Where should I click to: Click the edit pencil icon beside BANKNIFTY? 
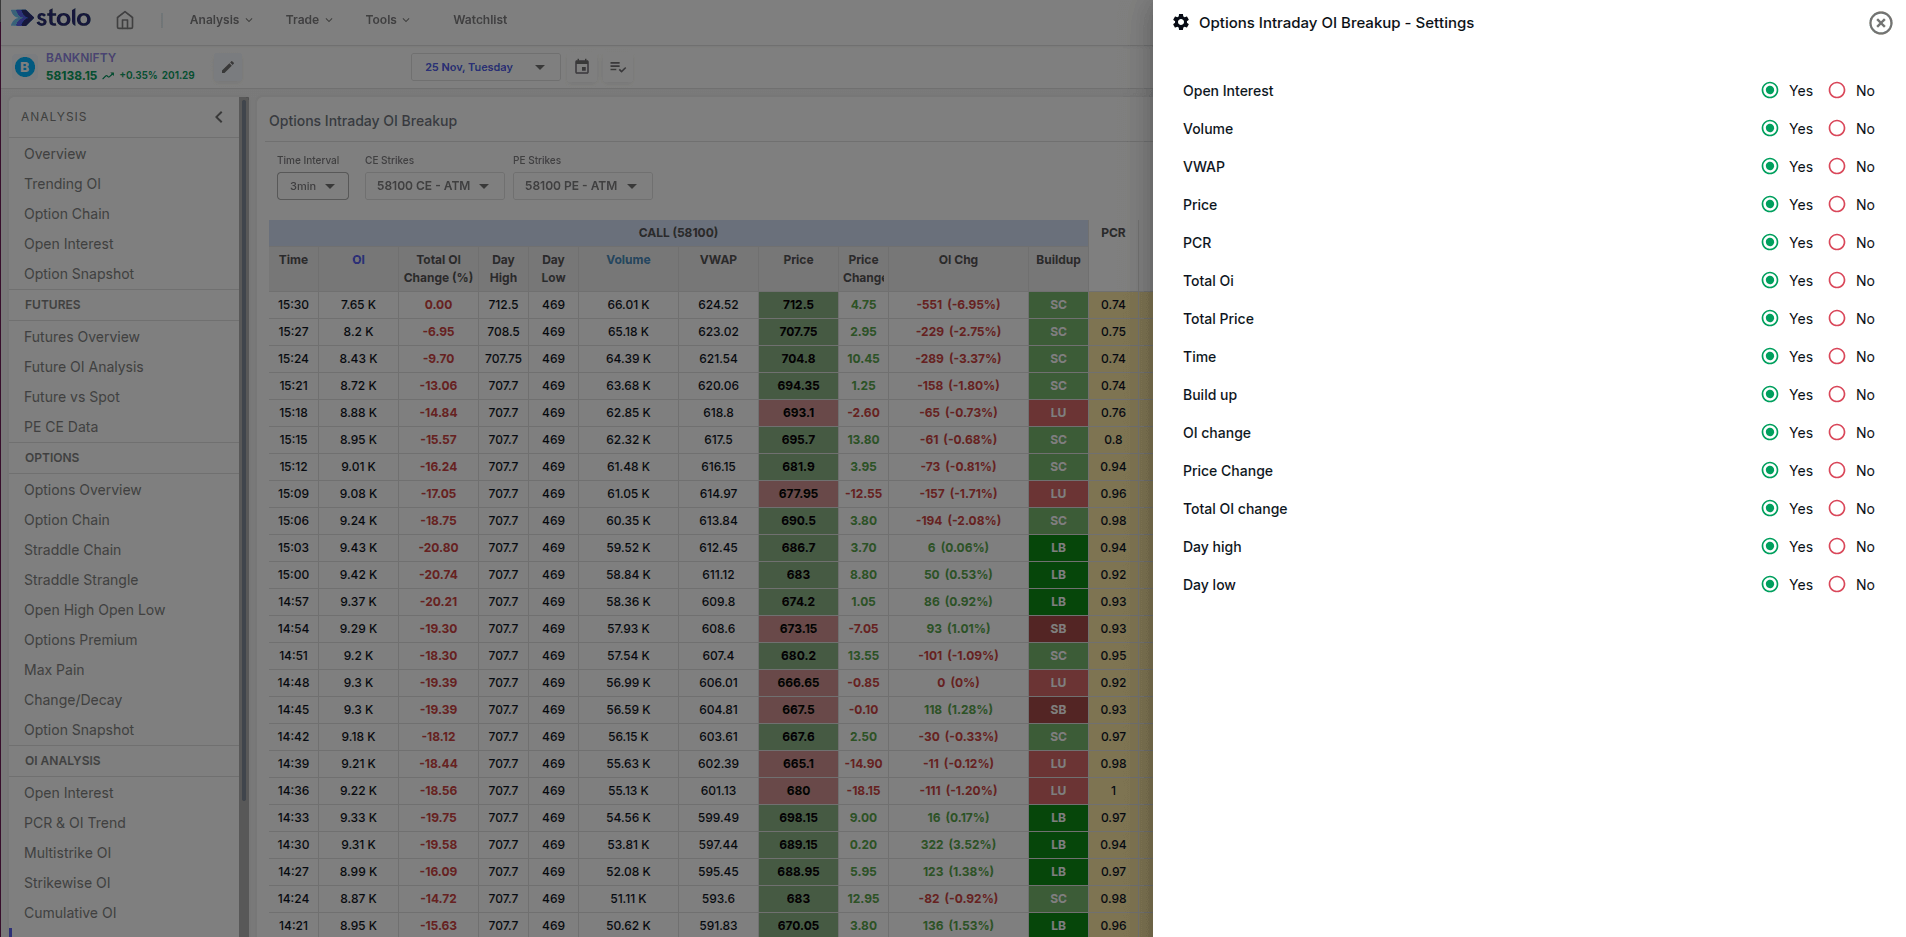coord(228,67)
